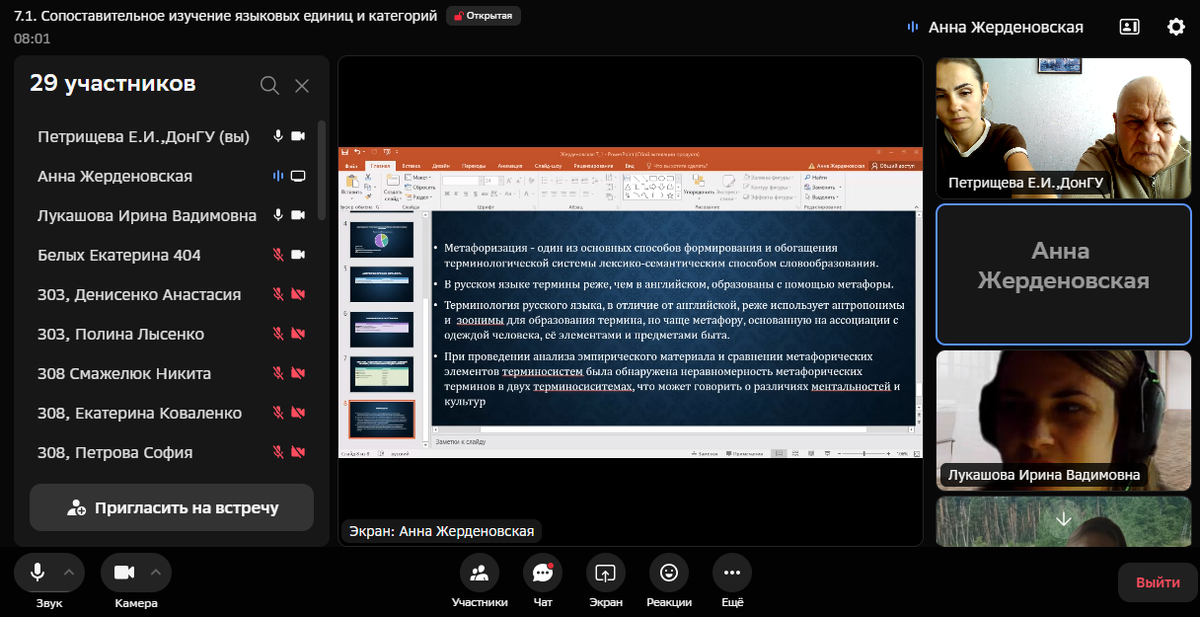
Task: Select slide 8 thumbnail in shared PowerPoint
Action: pyautogui.click(x=381, y=420)
